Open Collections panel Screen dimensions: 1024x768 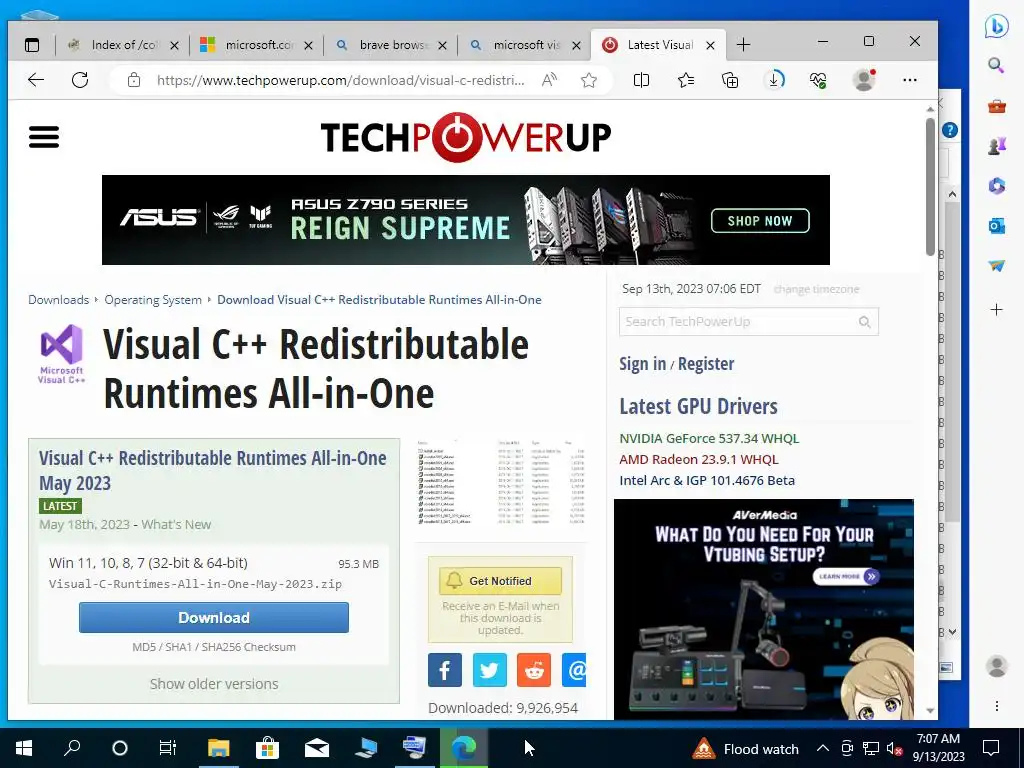(x=729, y=80)
